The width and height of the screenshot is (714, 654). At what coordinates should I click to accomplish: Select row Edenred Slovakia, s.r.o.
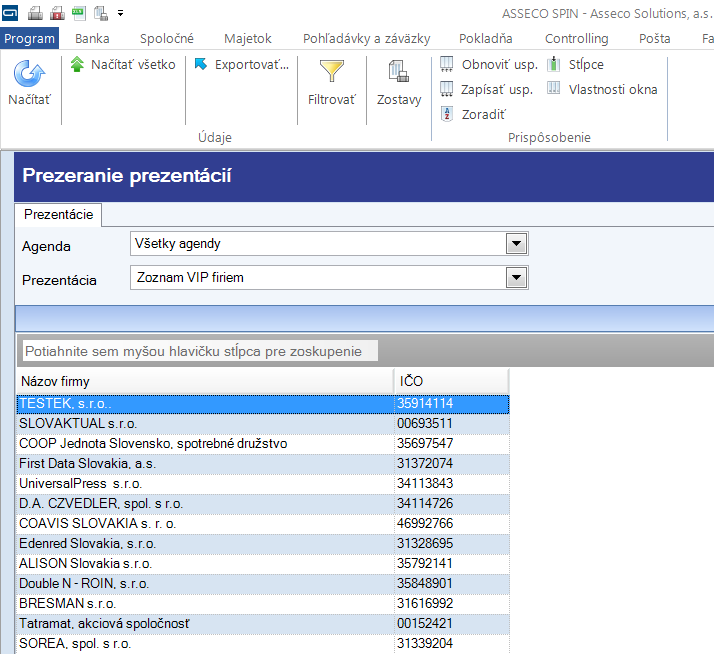(x=263, y=544)
